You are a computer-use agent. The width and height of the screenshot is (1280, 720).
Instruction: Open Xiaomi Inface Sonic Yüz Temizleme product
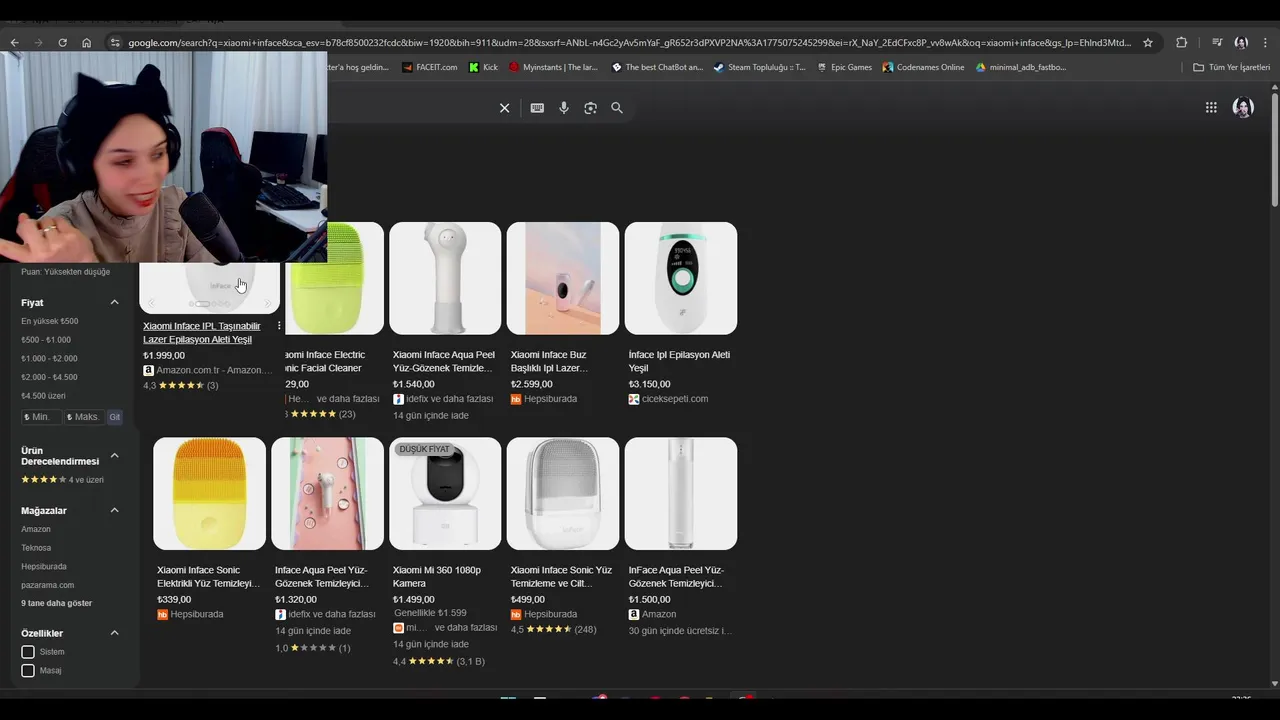(563, 494)
